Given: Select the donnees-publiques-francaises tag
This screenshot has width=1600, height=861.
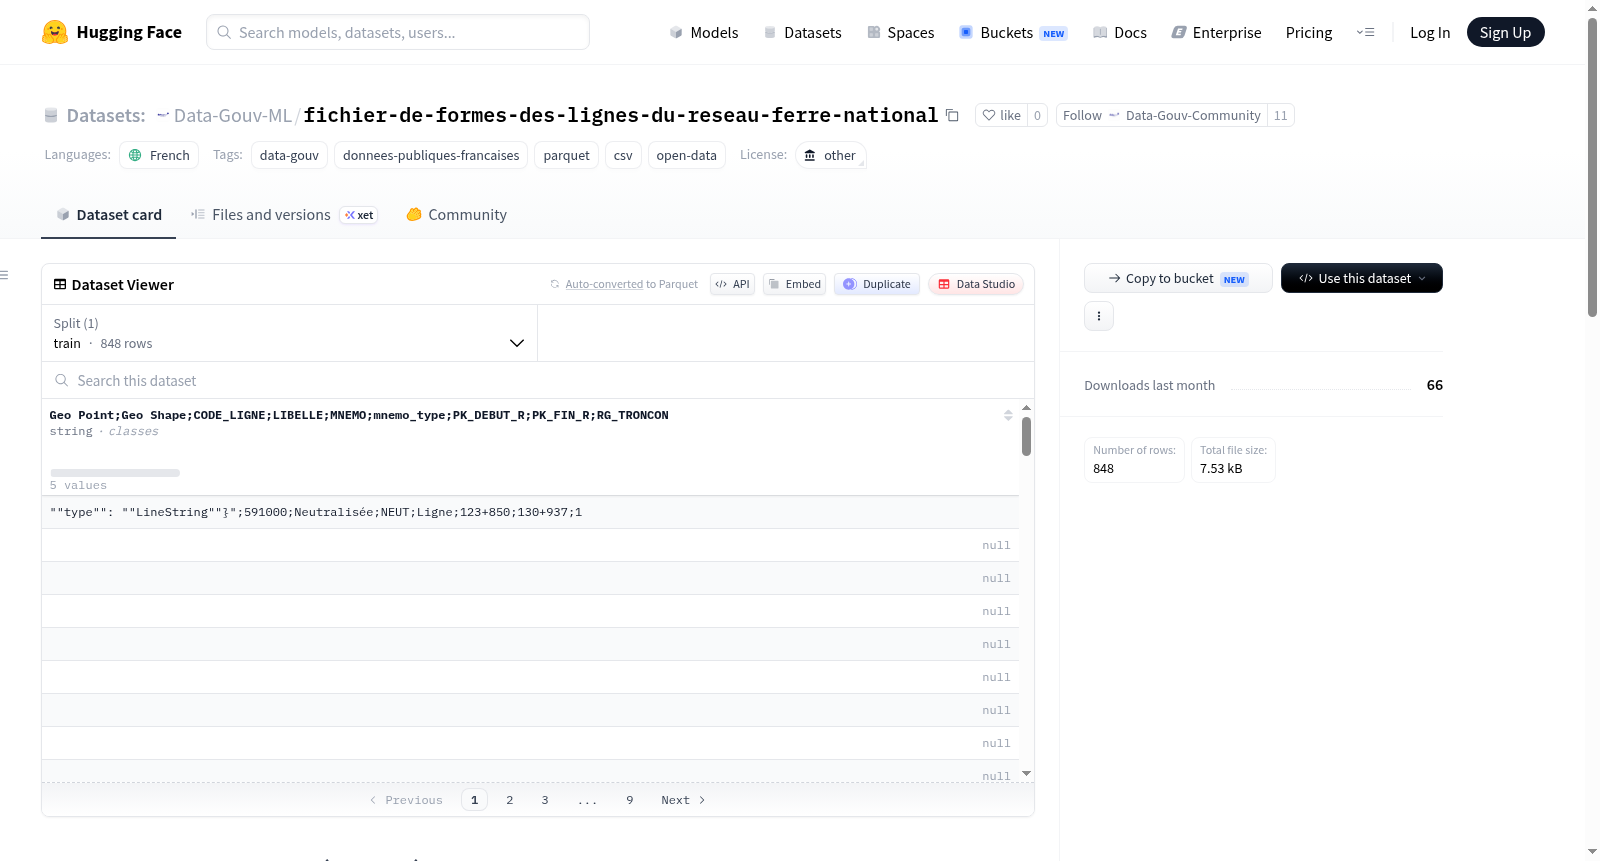Looking at the screenshot, I should point(431,155).
